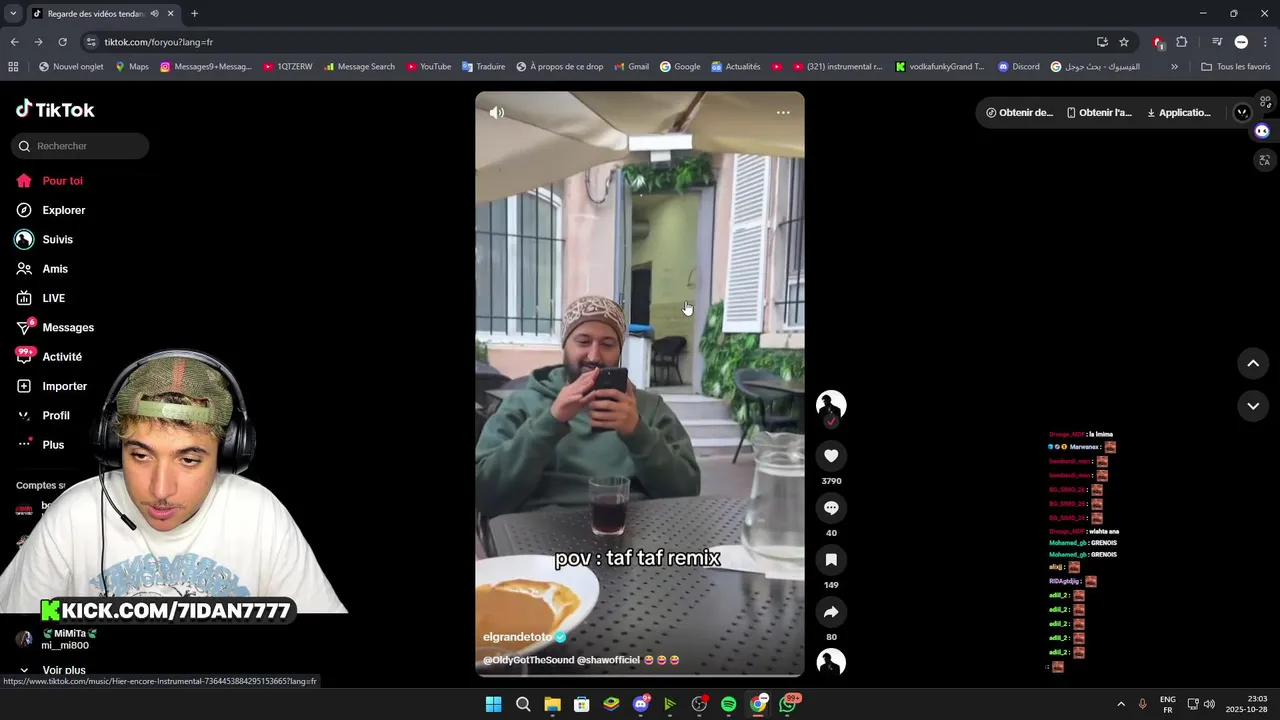
Task: Open the Activité notifications
Action: tap(49, 357)
